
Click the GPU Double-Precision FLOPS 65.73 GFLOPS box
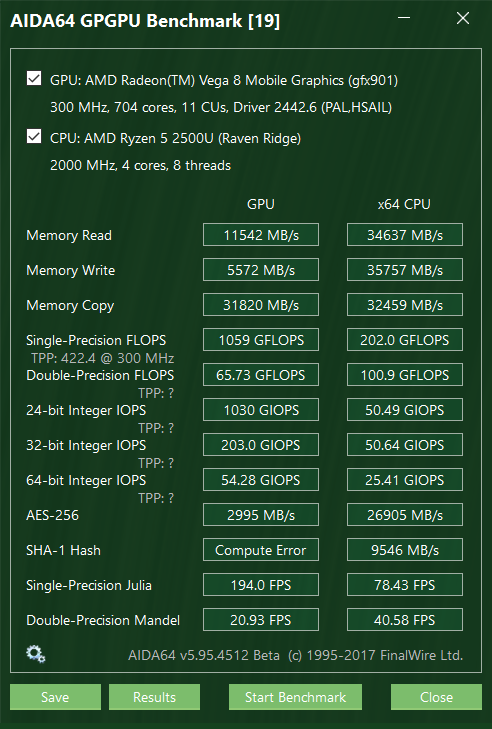coord(261,375)
